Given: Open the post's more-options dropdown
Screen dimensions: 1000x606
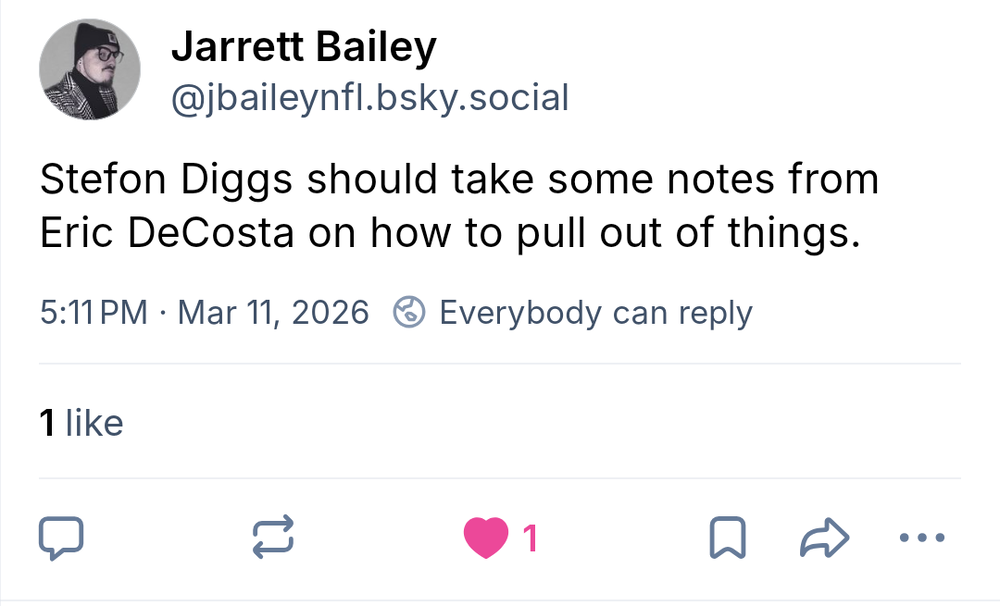Looking at the screenshot, I should point(921,538).
